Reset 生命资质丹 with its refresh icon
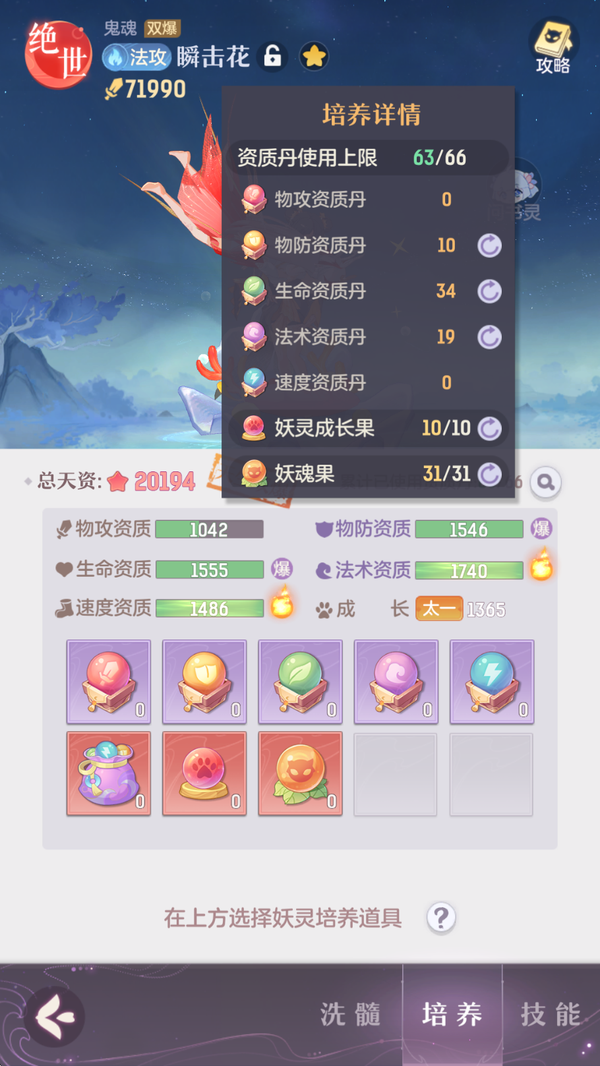The height and width of the screenshot is (1066, 600). click(x=489, y=291)
